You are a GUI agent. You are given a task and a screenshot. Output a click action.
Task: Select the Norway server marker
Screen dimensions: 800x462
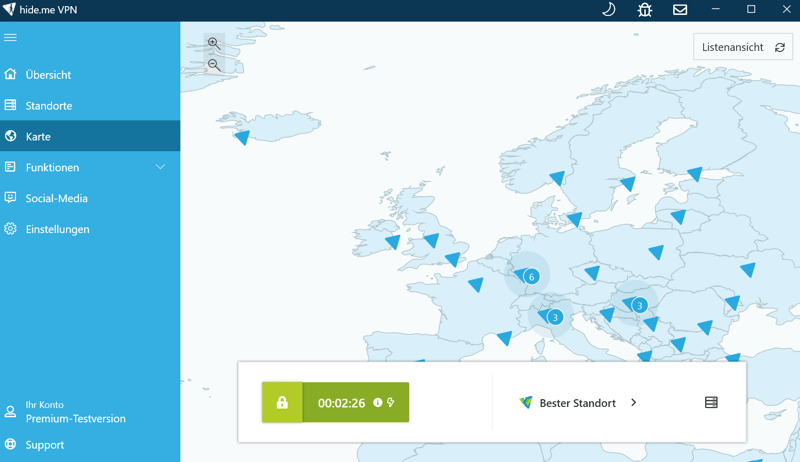point(557,178)
